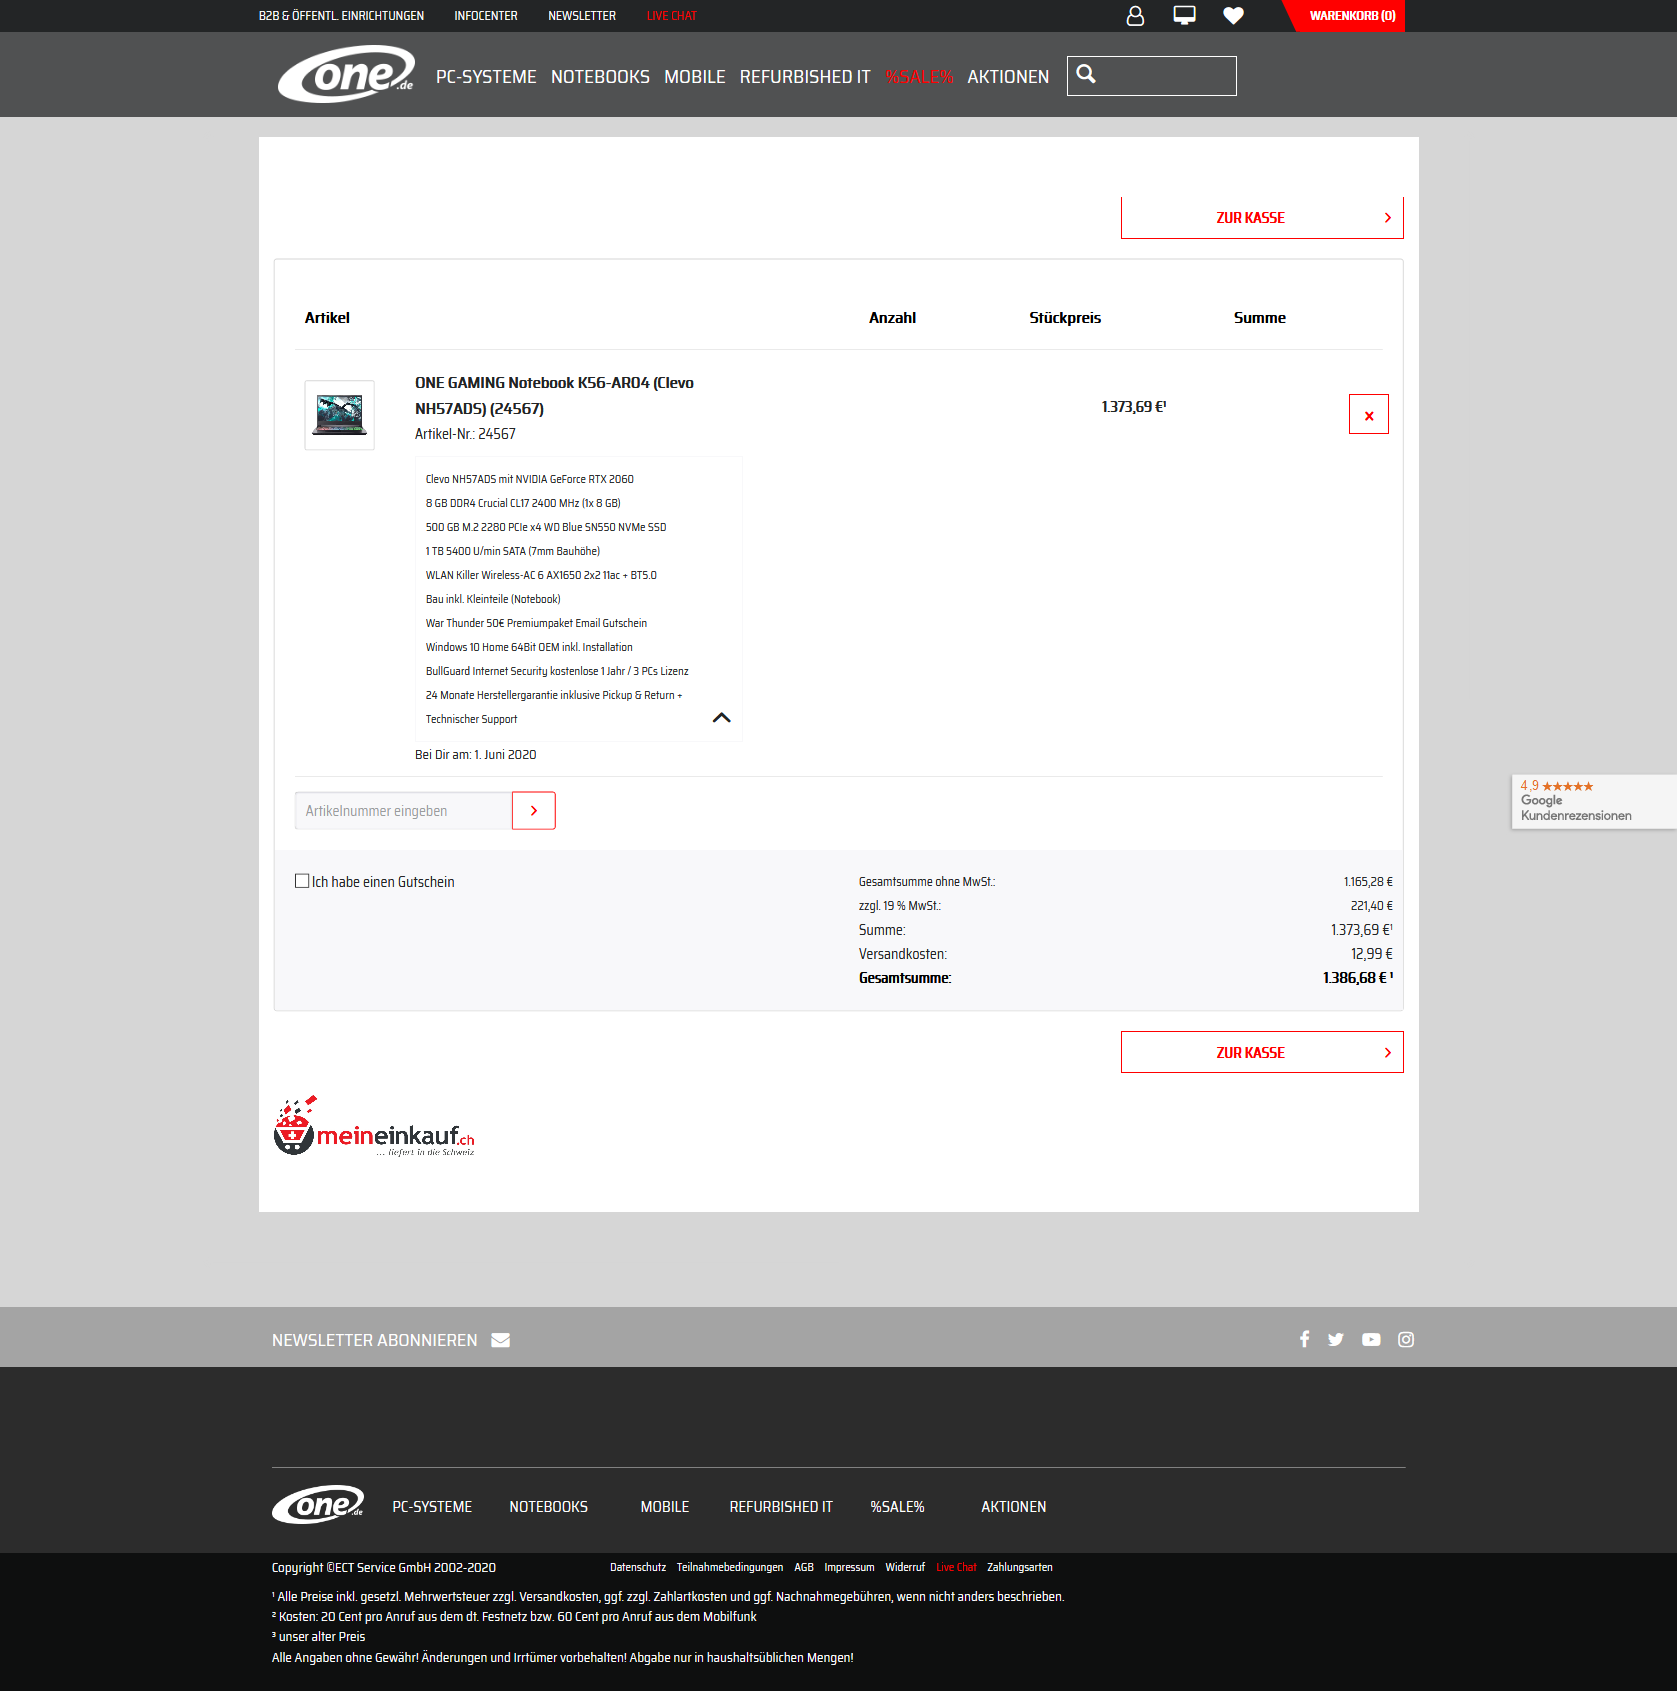Click 'War Thunder 50€ Premiumpaket' line

pyautogui.click(x=536, y=623)
